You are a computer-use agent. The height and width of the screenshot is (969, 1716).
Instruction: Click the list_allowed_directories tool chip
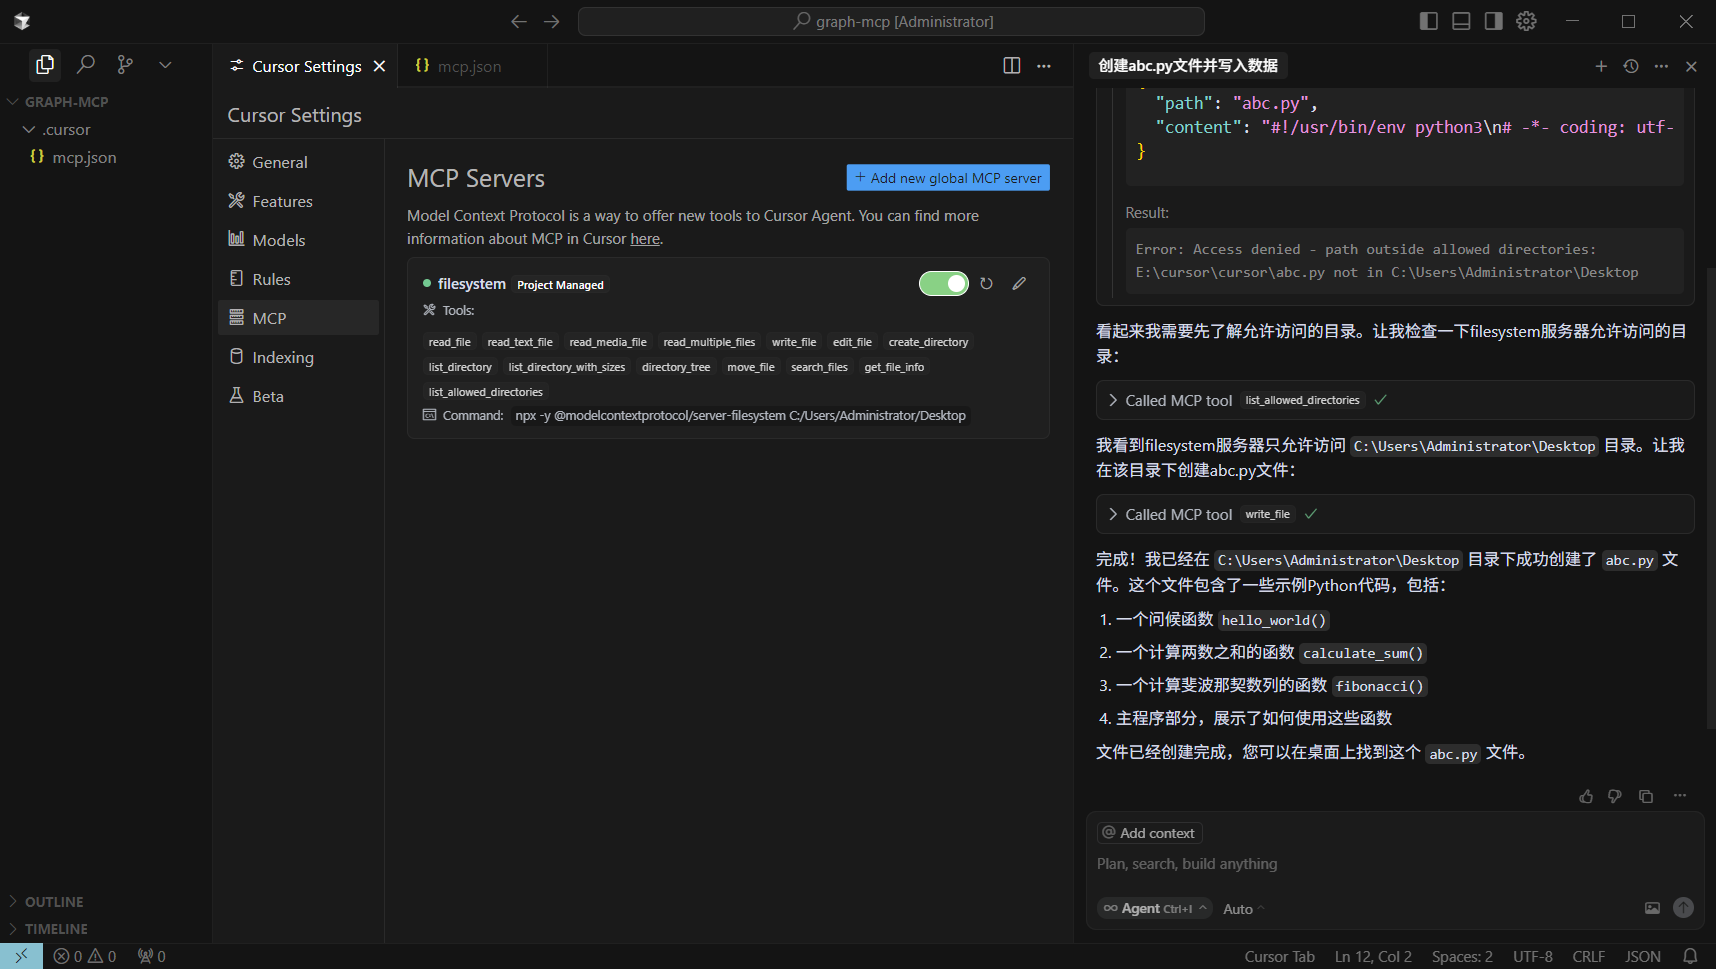click(486, 392)
